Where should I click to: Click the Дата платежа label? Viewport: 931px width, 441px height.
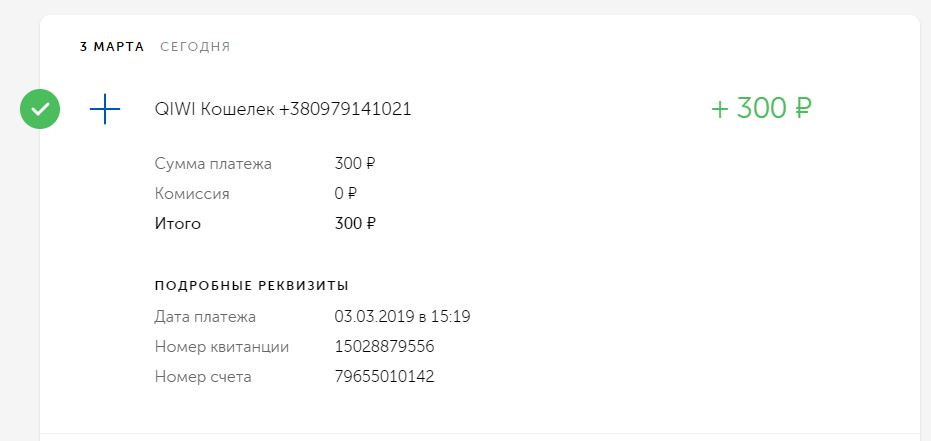coord(205,317)
